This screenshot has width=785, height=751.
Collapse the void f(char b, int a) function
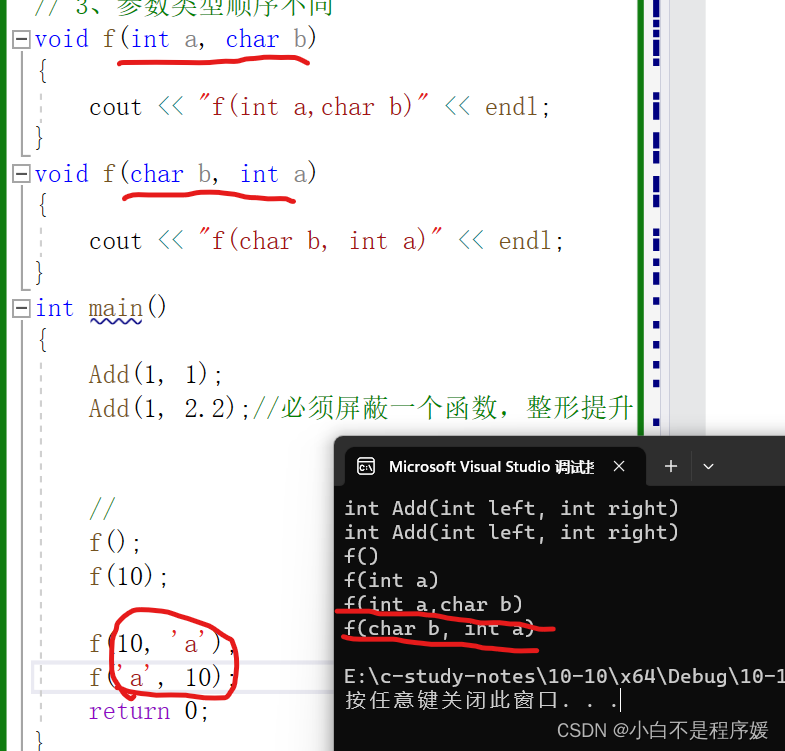click(21, 174)
